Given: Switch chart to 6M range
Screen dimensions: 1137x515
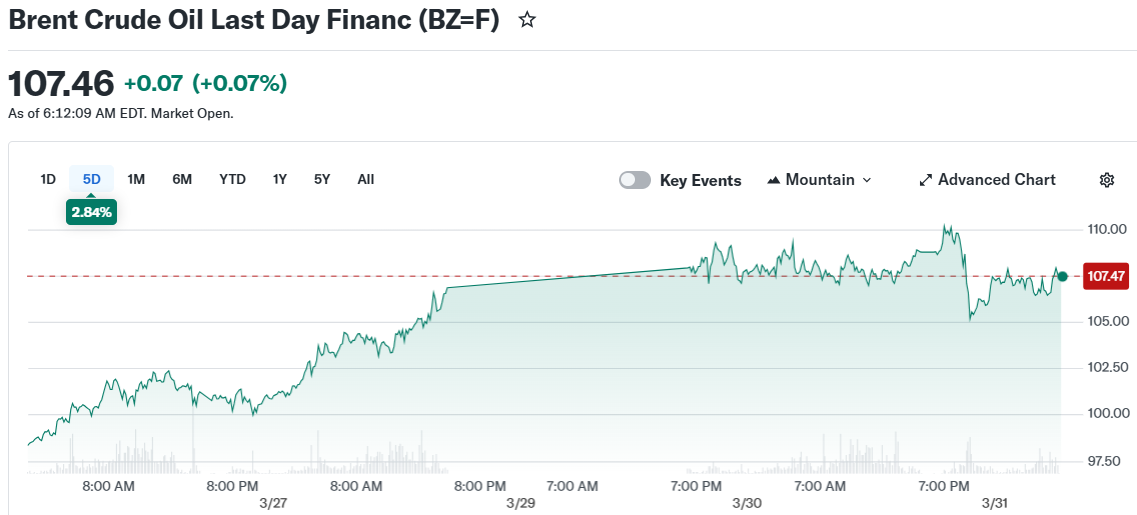Looking at the screenshot, I should pyautogui.click(x=182, y=179).
